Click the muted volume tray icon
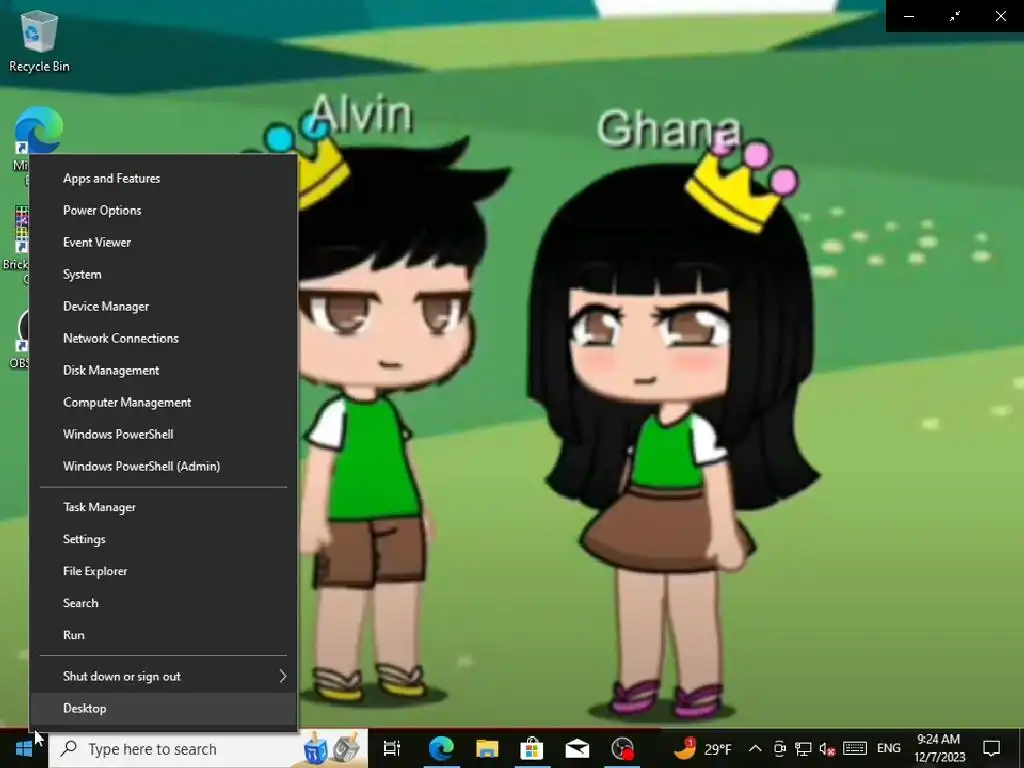The image size is (1024, 768). [x=827, y=748]
